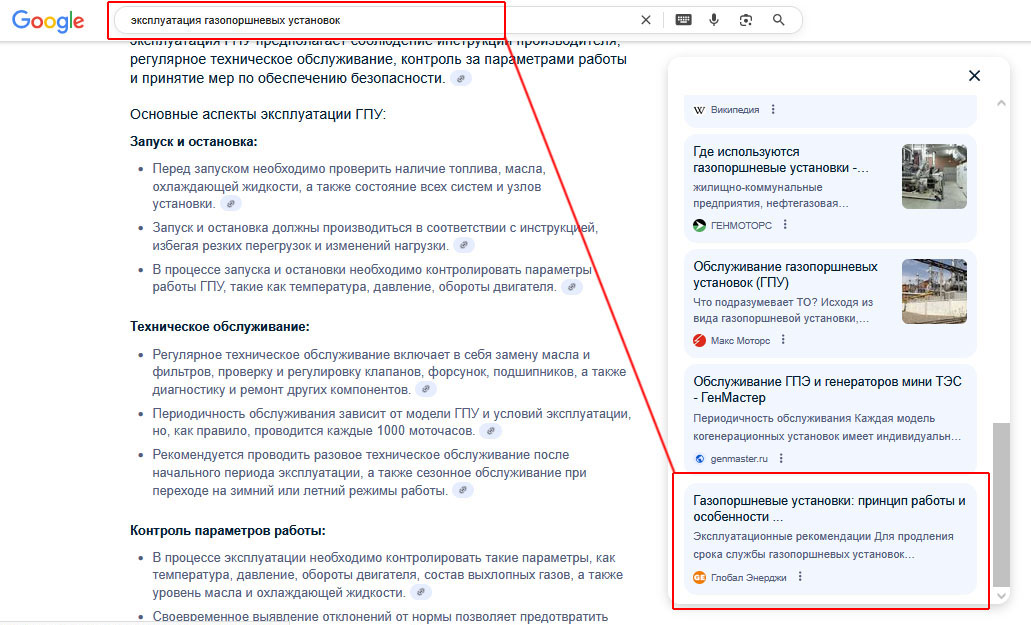This screenshot has width=1031, height=625.
Task: Open source link after 'систем и узлов установки'
Action: click(231, 204)
